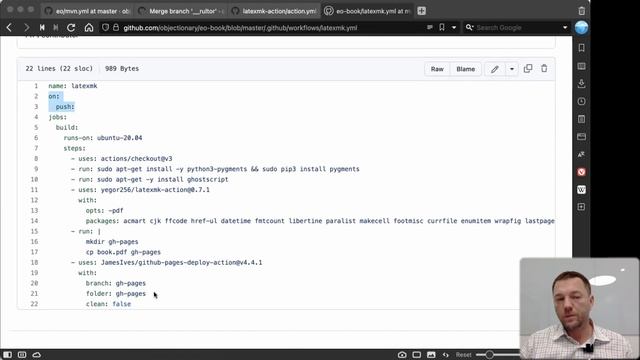
Task: Toggle tab tiling in status bar
Action: pos(22,355)
